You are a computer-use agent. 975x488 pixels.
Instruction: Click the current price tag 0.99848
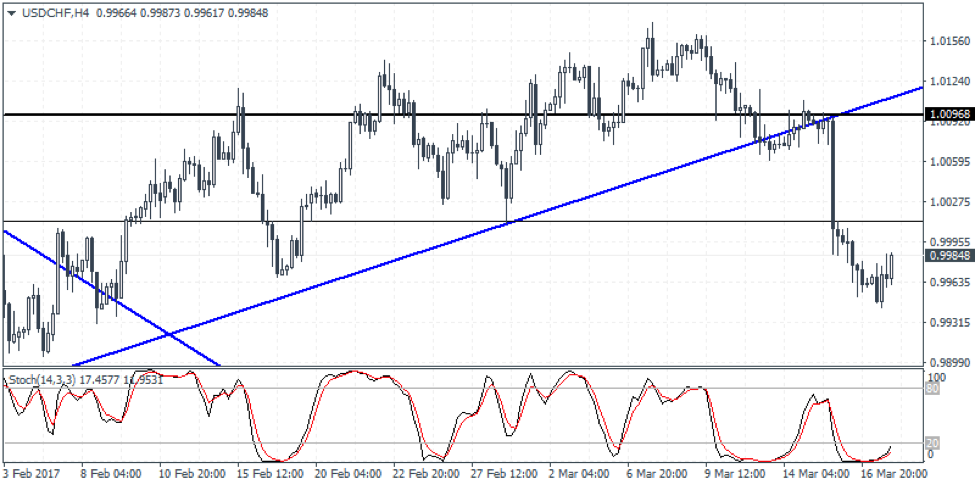pyautogui.click(x=948, y=255)
